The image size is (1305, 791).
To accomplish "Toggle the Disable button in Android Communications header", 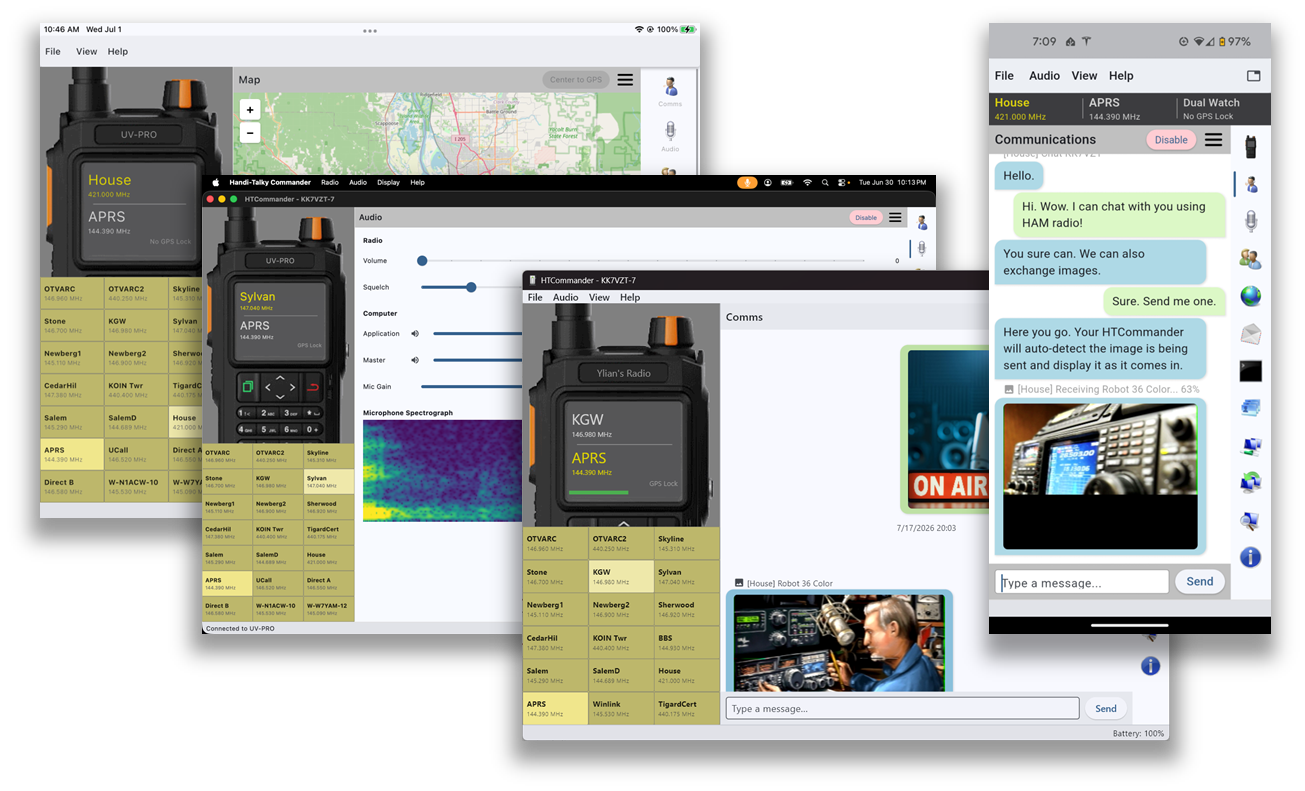I will pos(1171,140).
